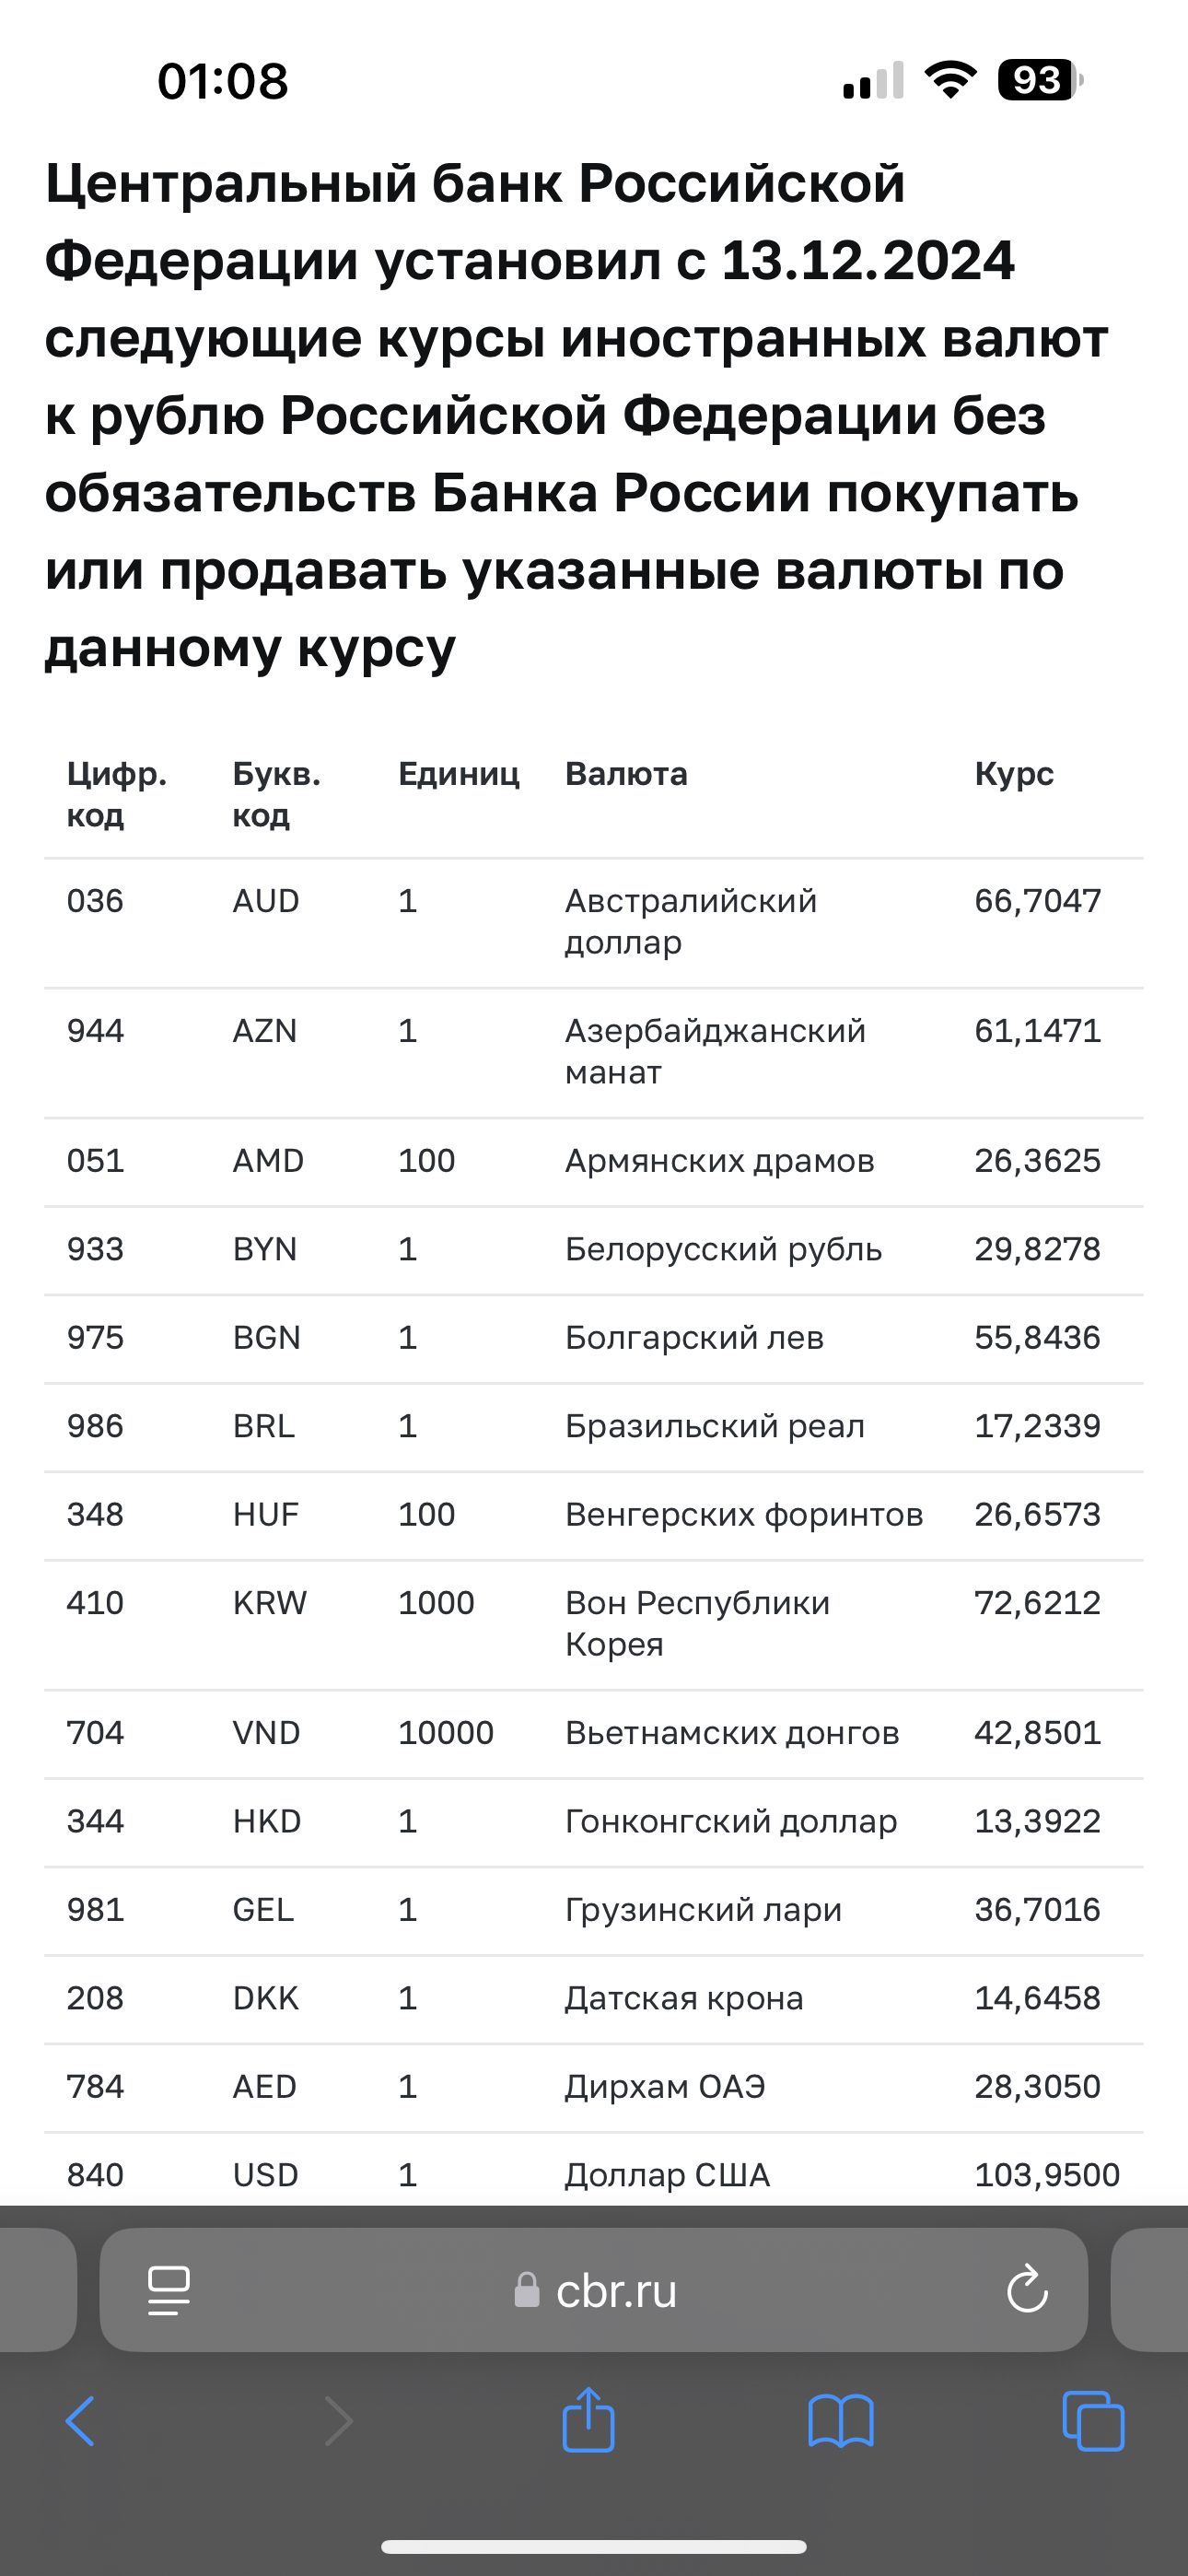This screenshot has width=1188, height=2576.
Task: Tap the Wi-Fi status icon
Action: 950,80
